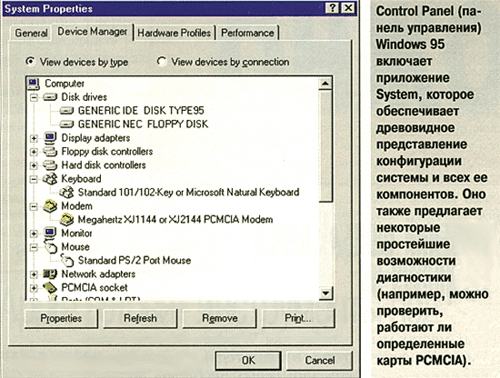Screen dimensions: 500x378
Task: Select 'Megahertz XJ1144 or XJ2144 PCMCIA Modem' text
Action: tap(175, 220)
